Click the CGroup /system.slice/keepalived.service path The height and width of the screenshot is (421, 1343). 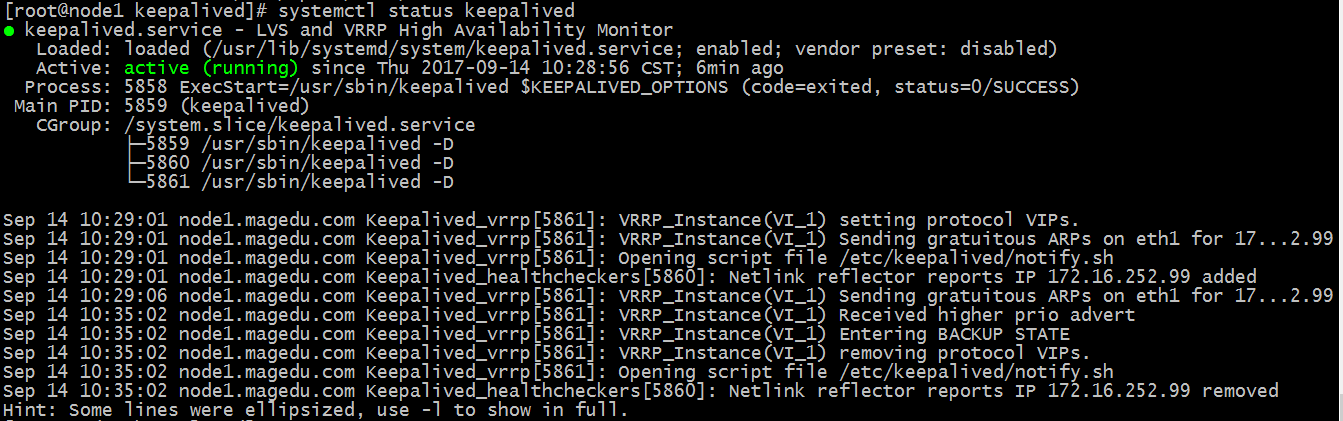coord(300,125)
